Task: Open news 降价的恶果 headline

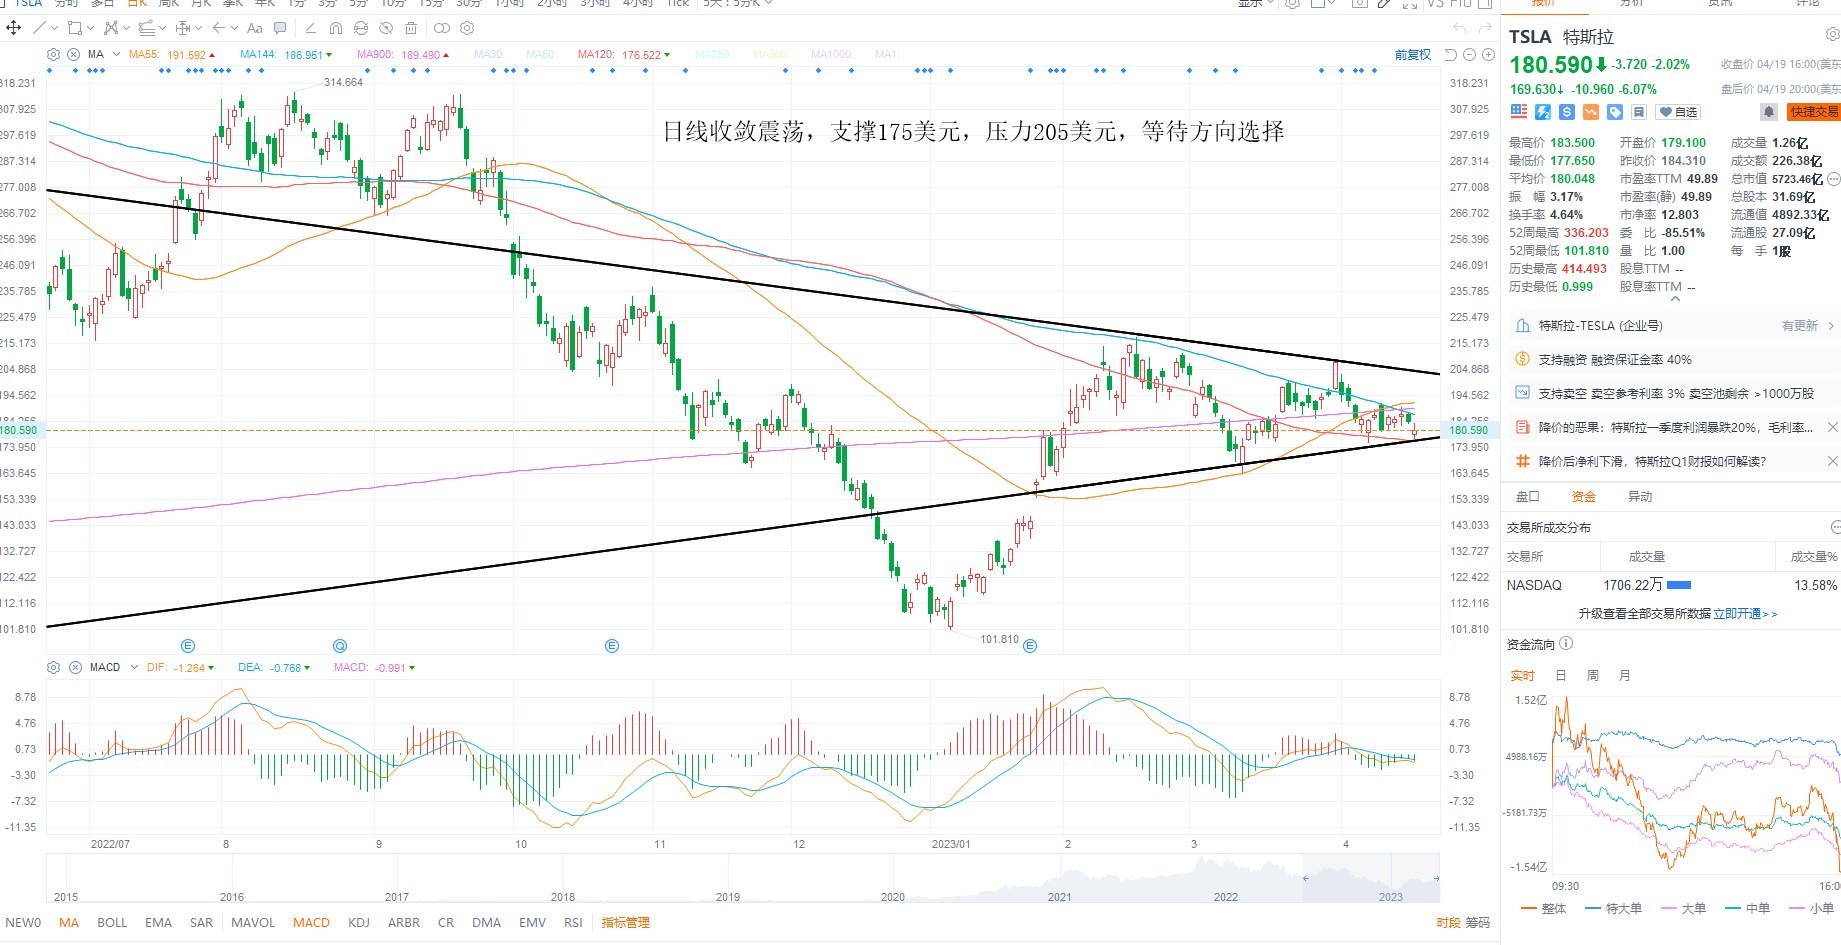Action: pos(1676,428)
